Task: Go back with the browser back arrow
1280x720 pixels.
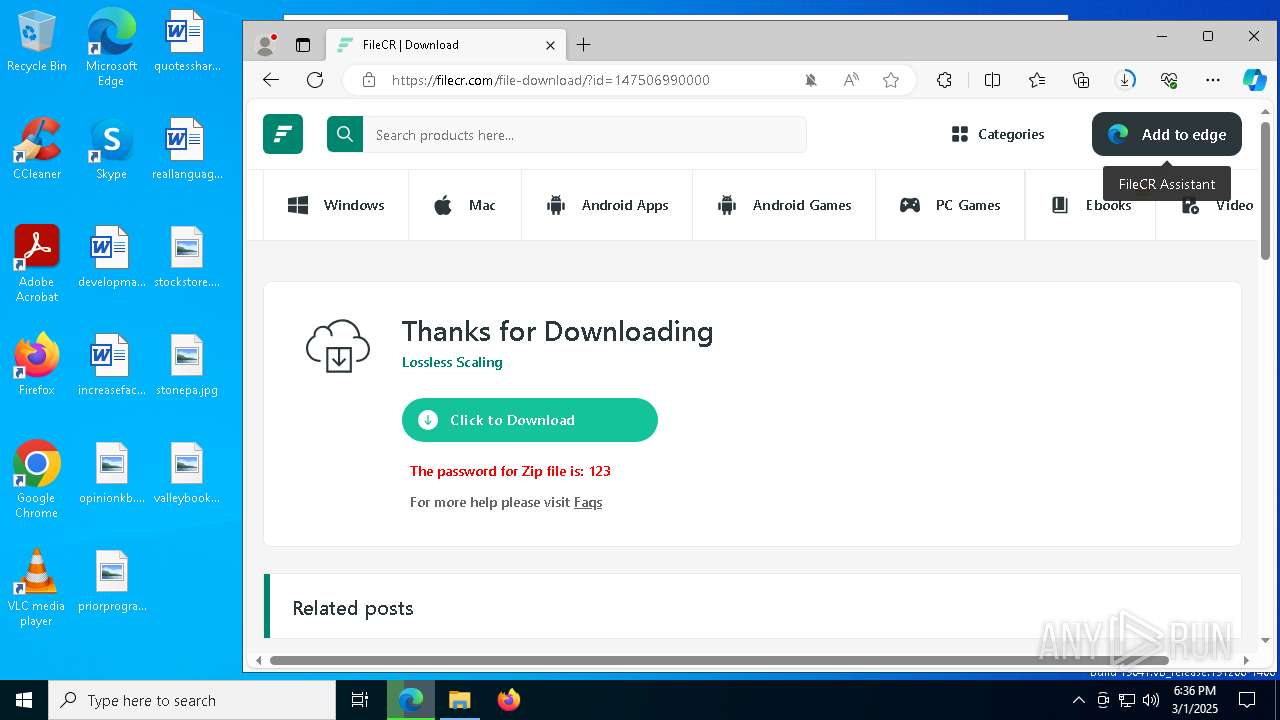Action: 271,80
